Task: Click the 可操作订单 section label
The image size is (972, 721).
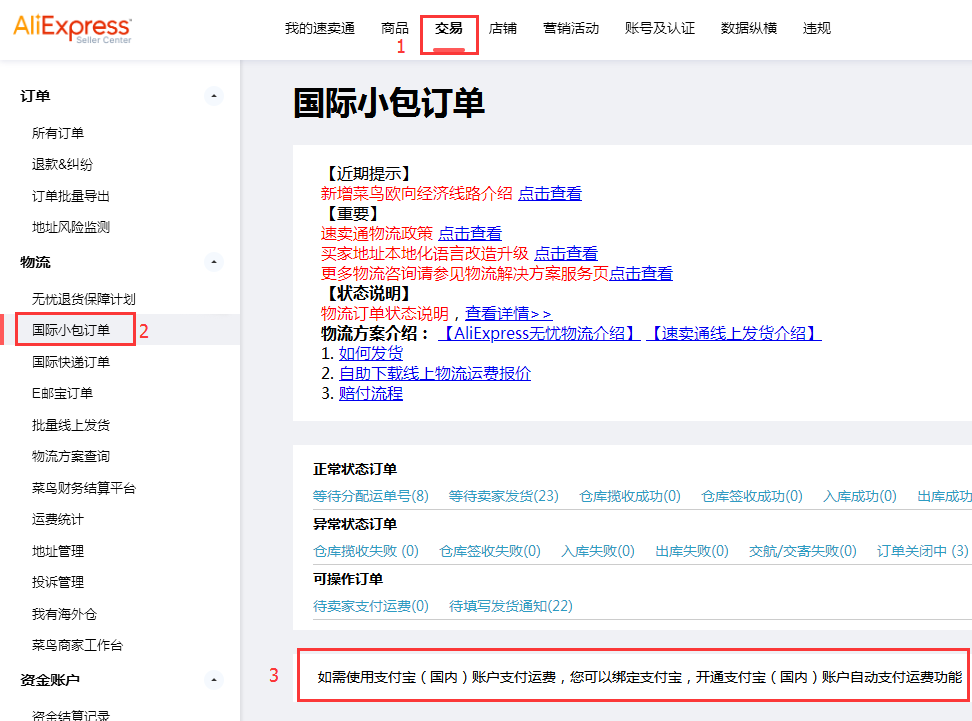Action: 348,579
